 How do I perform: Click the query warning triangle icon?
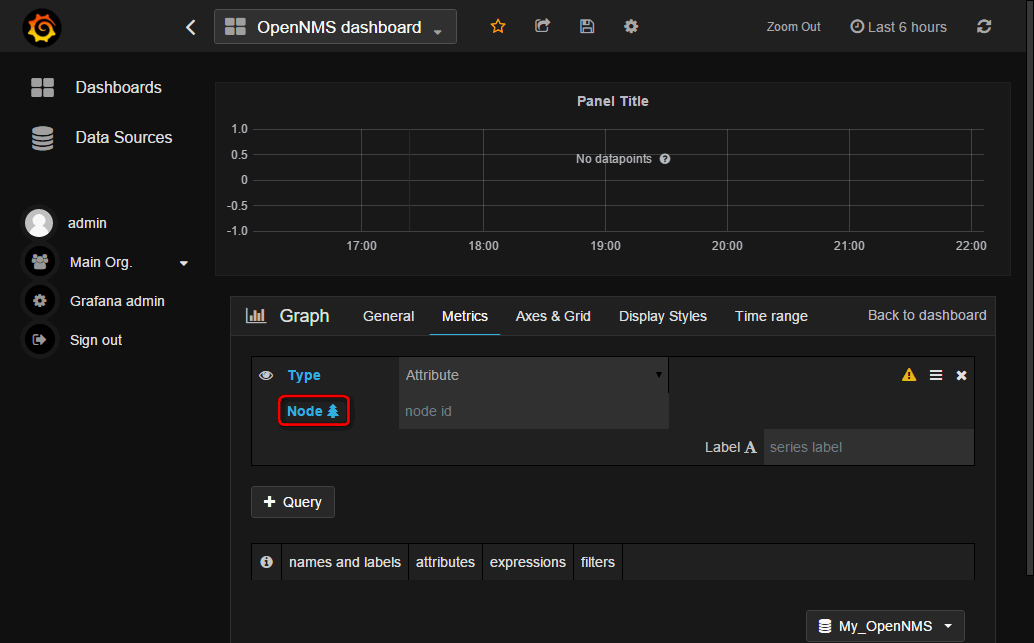909,375
